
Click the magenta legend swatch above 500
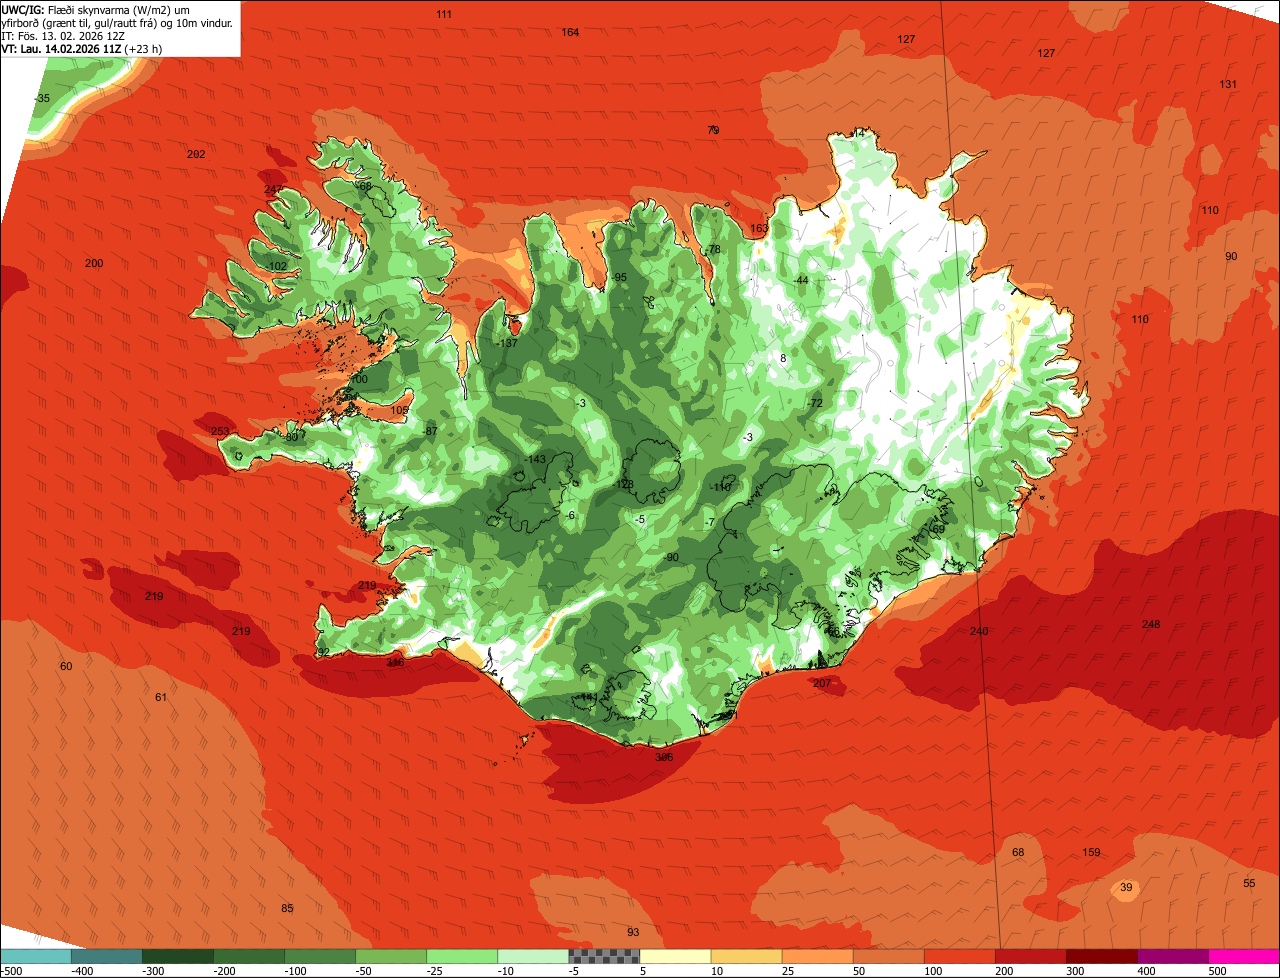pyautogui.click(x=1244, y=956)
